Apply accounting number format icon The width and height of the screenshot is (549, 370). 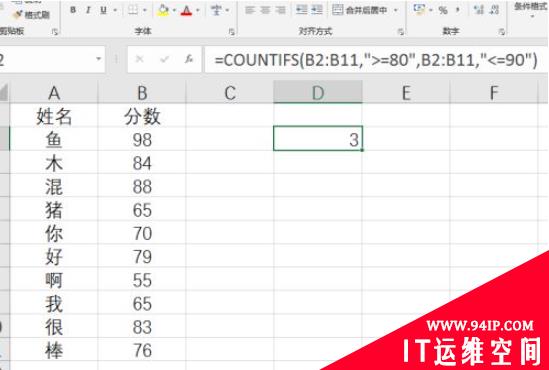point(419,9)
